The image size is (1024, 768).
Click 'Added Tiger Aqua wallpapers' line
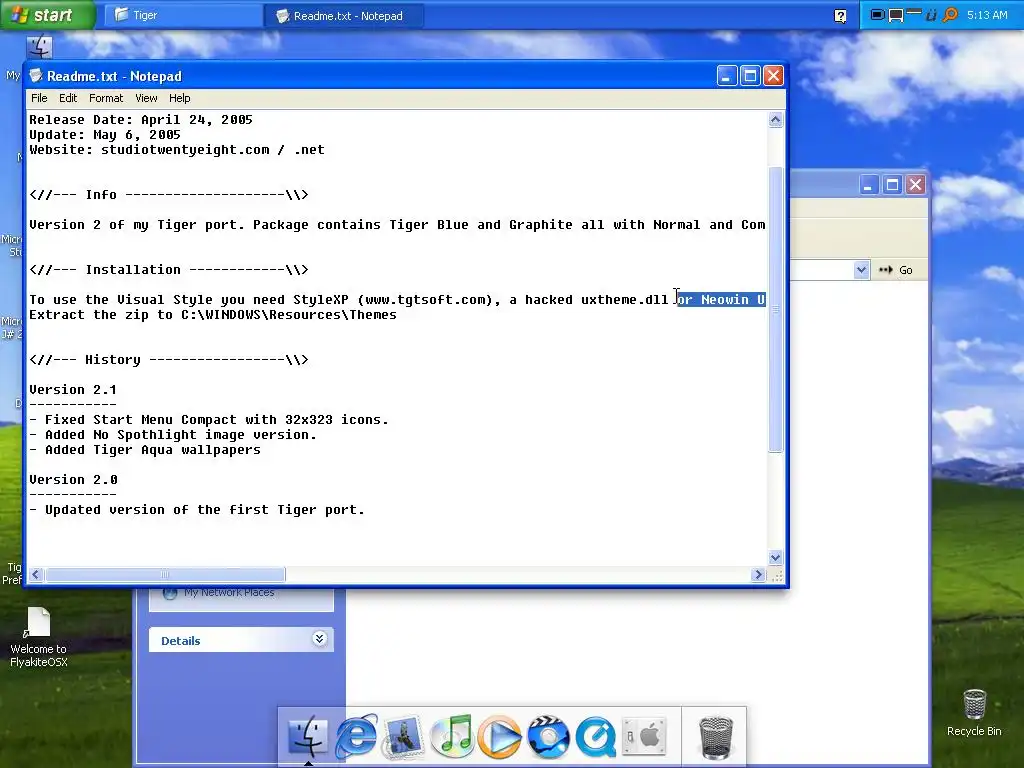(x=145, y=450)
